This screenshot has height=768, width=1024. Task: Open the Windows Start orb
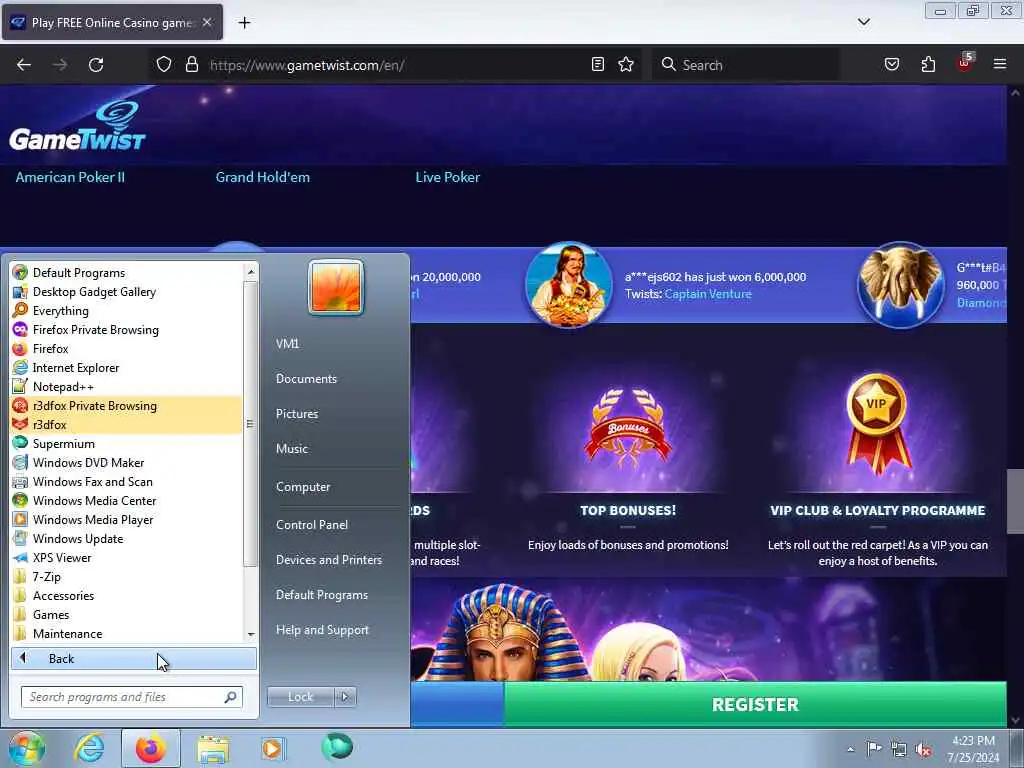[x=25, y=749]
